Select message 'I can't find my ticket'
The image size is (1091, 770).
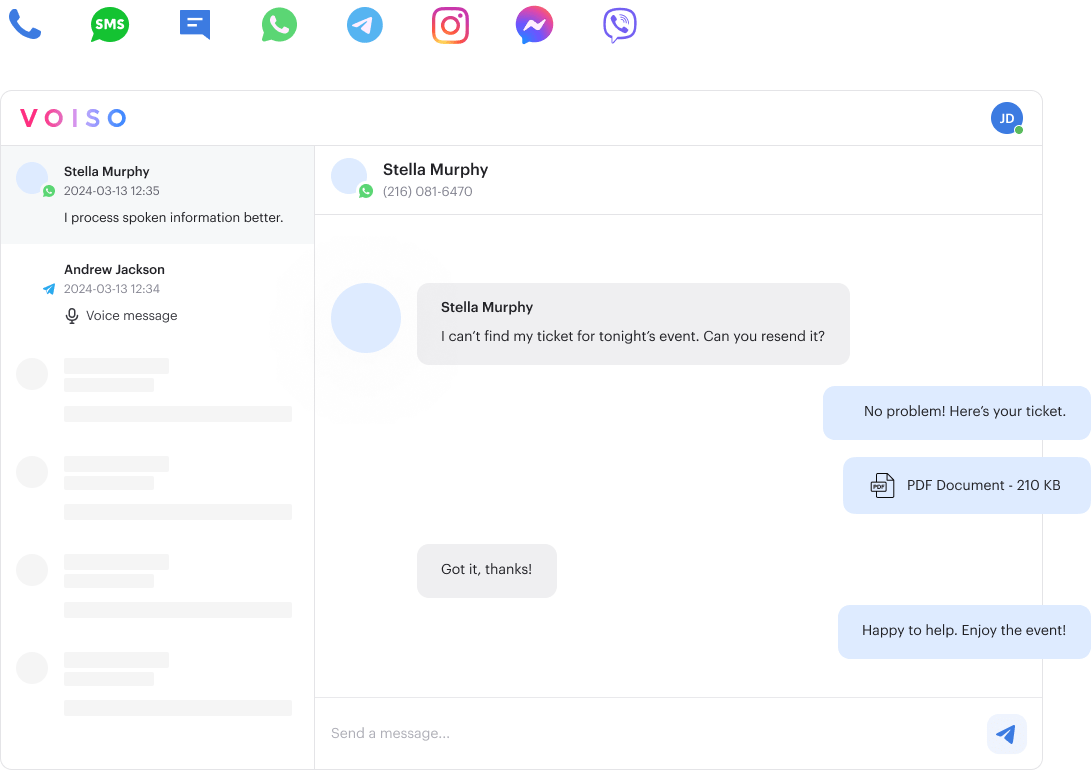tap(633, 323)
